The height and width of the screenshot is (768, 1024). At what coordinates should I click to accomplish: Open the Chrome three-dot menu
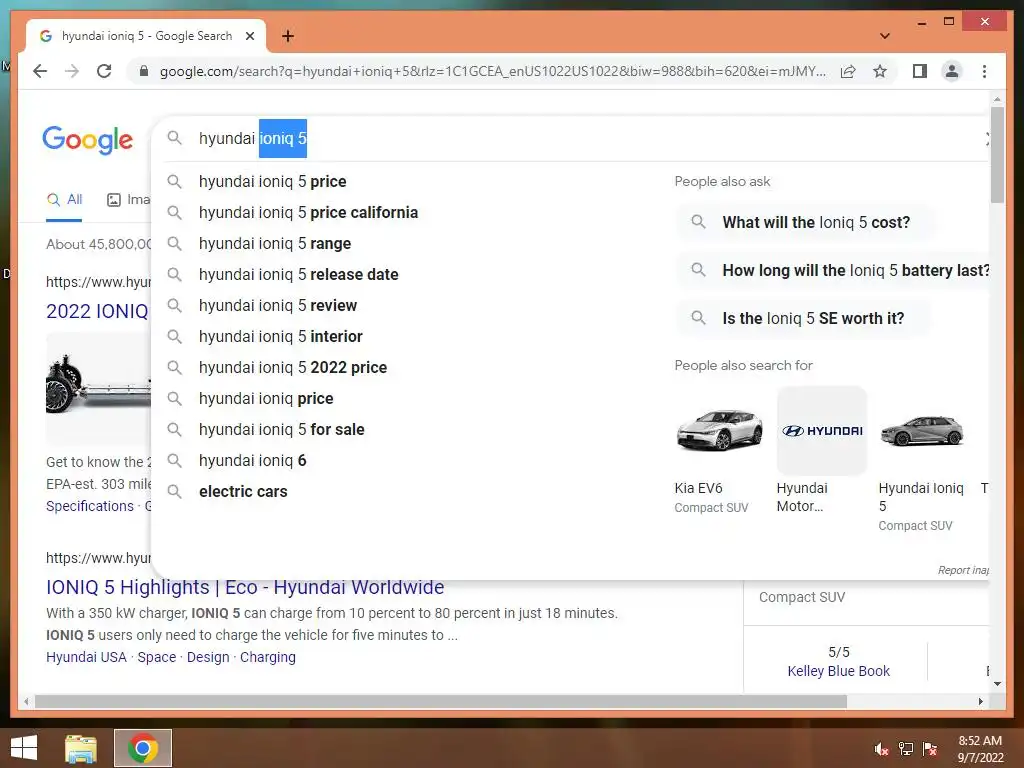(984, 71)
